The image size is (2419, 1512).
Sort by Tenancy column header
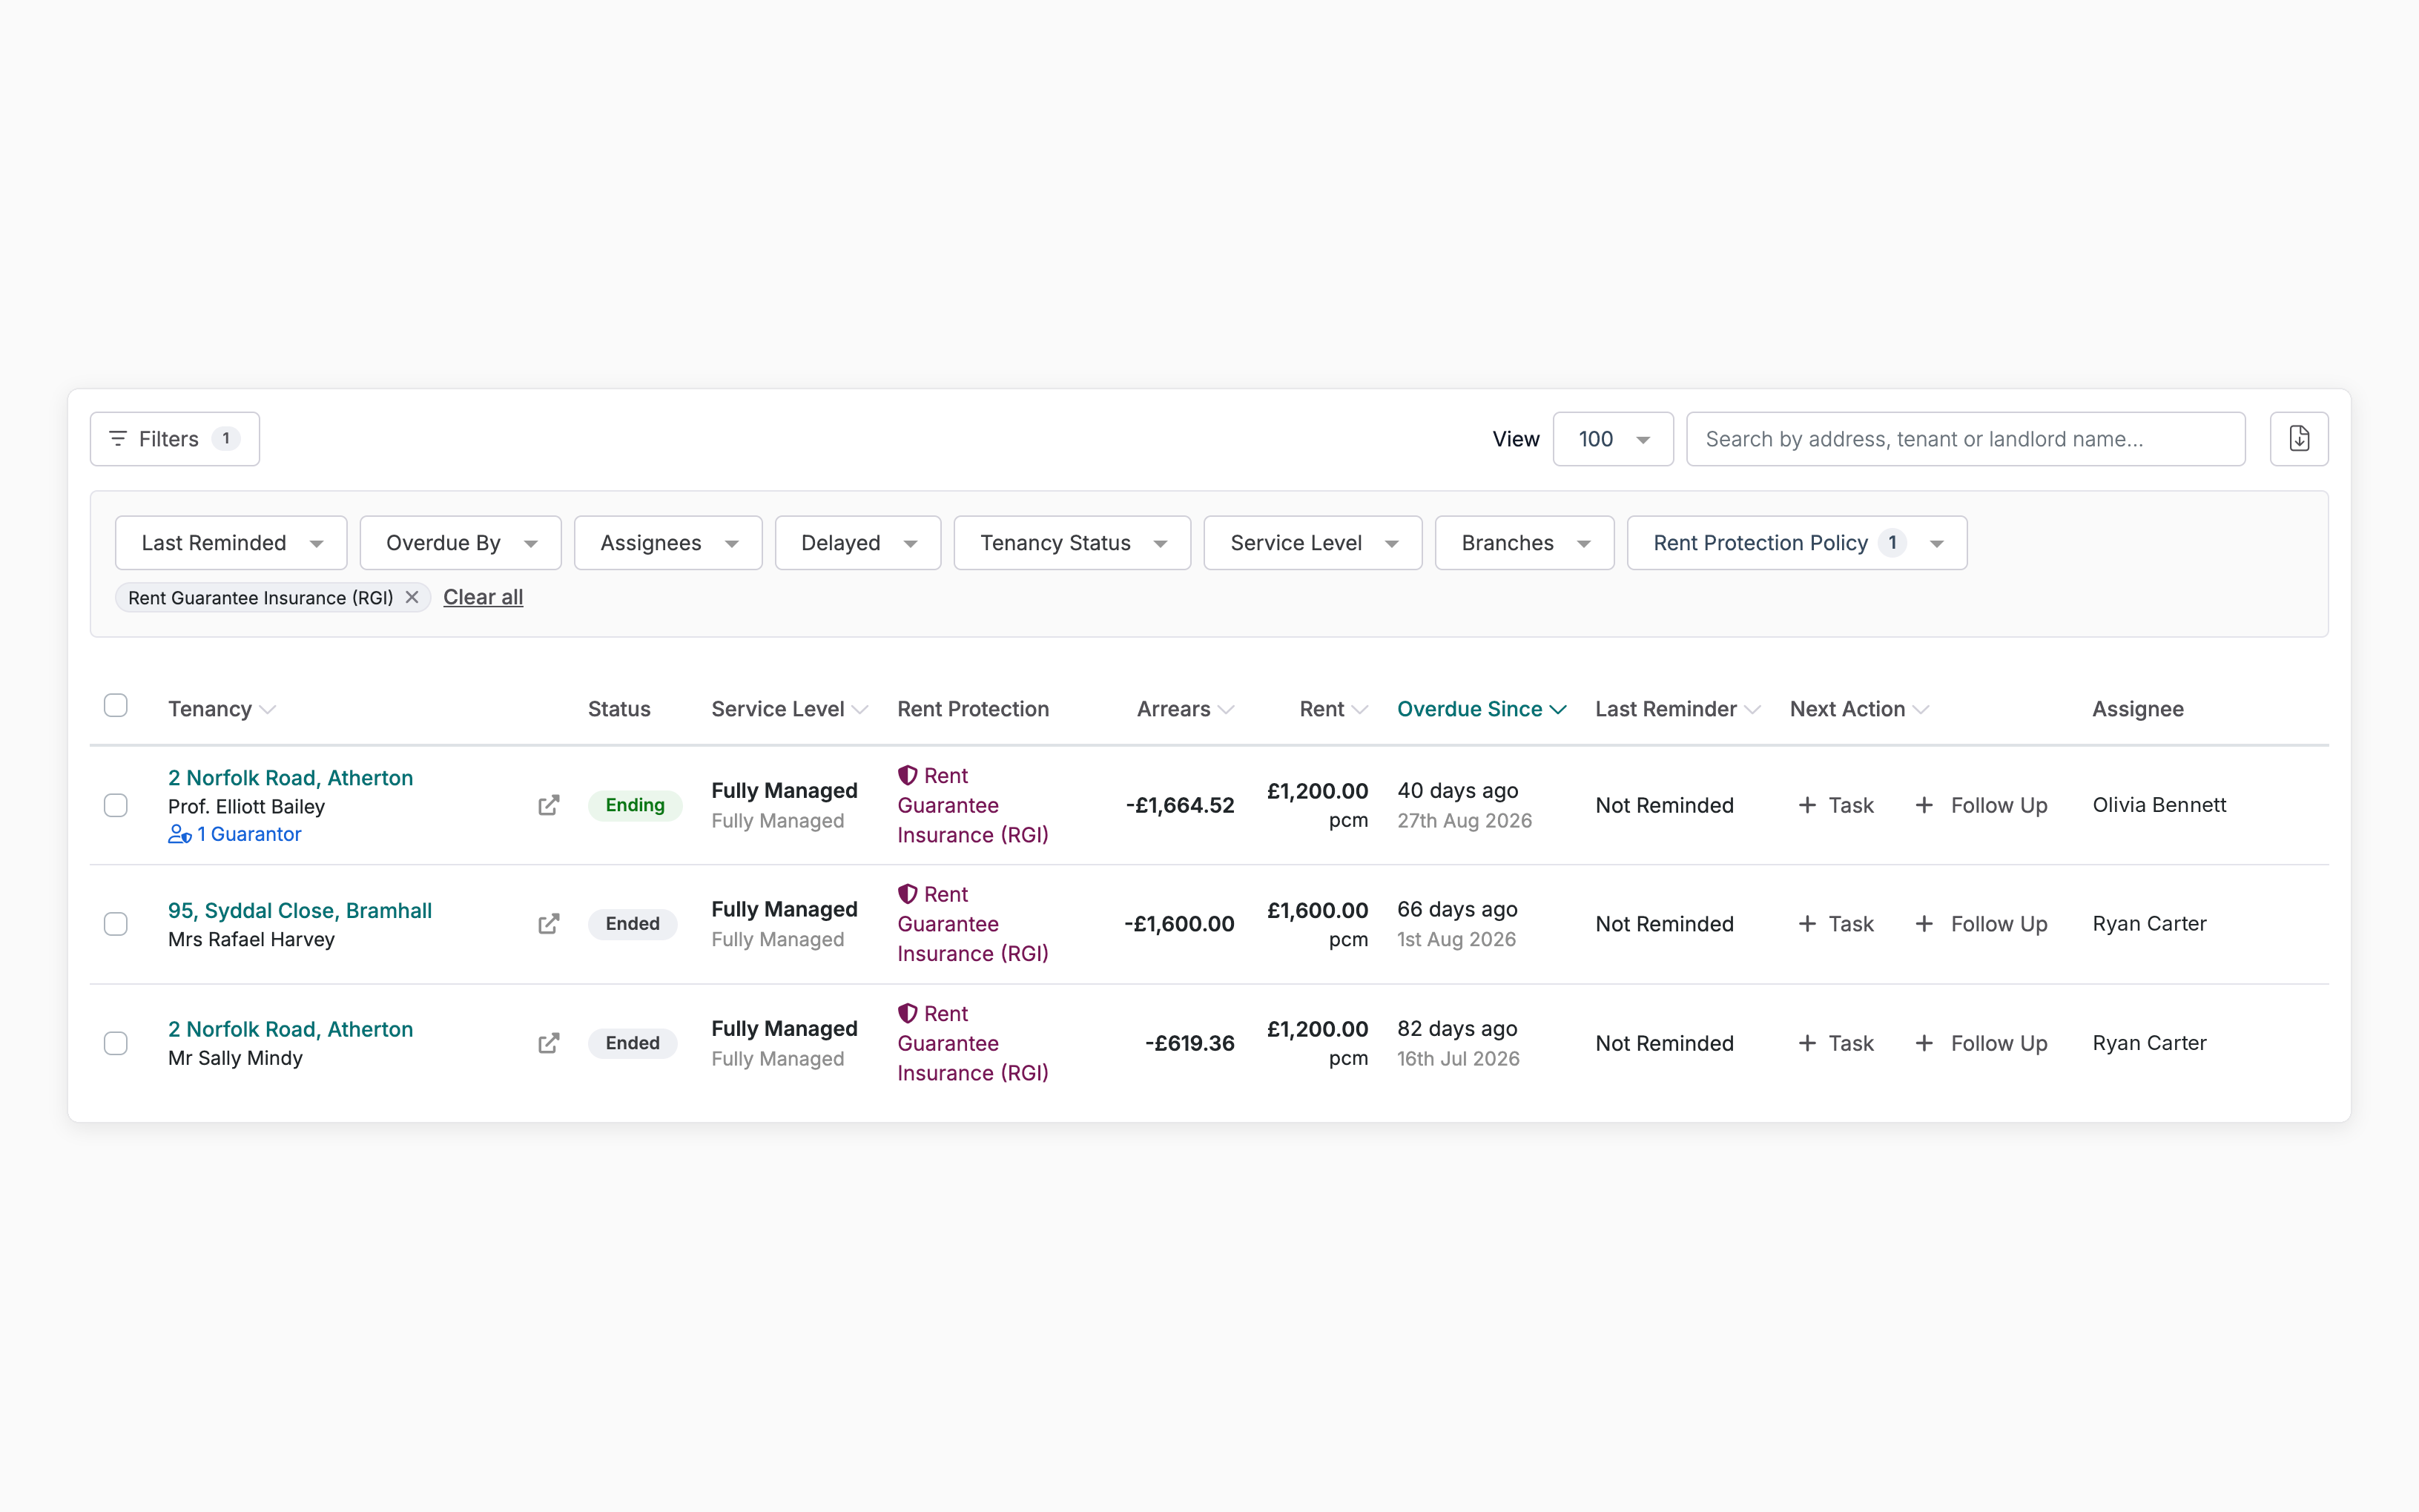(x=221, y=709)
